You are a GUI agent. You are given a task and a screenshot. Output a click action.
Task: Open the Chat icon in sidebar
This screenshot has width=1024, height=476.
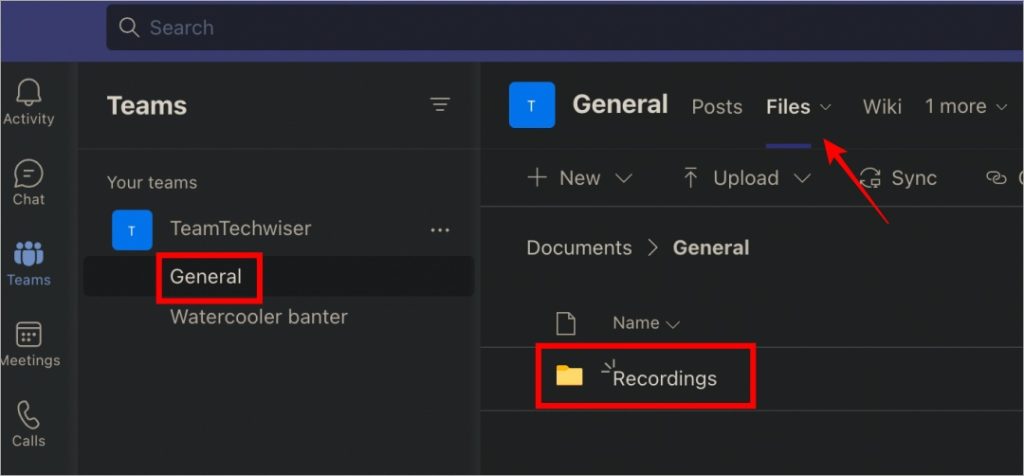click(x=29, y=174)
